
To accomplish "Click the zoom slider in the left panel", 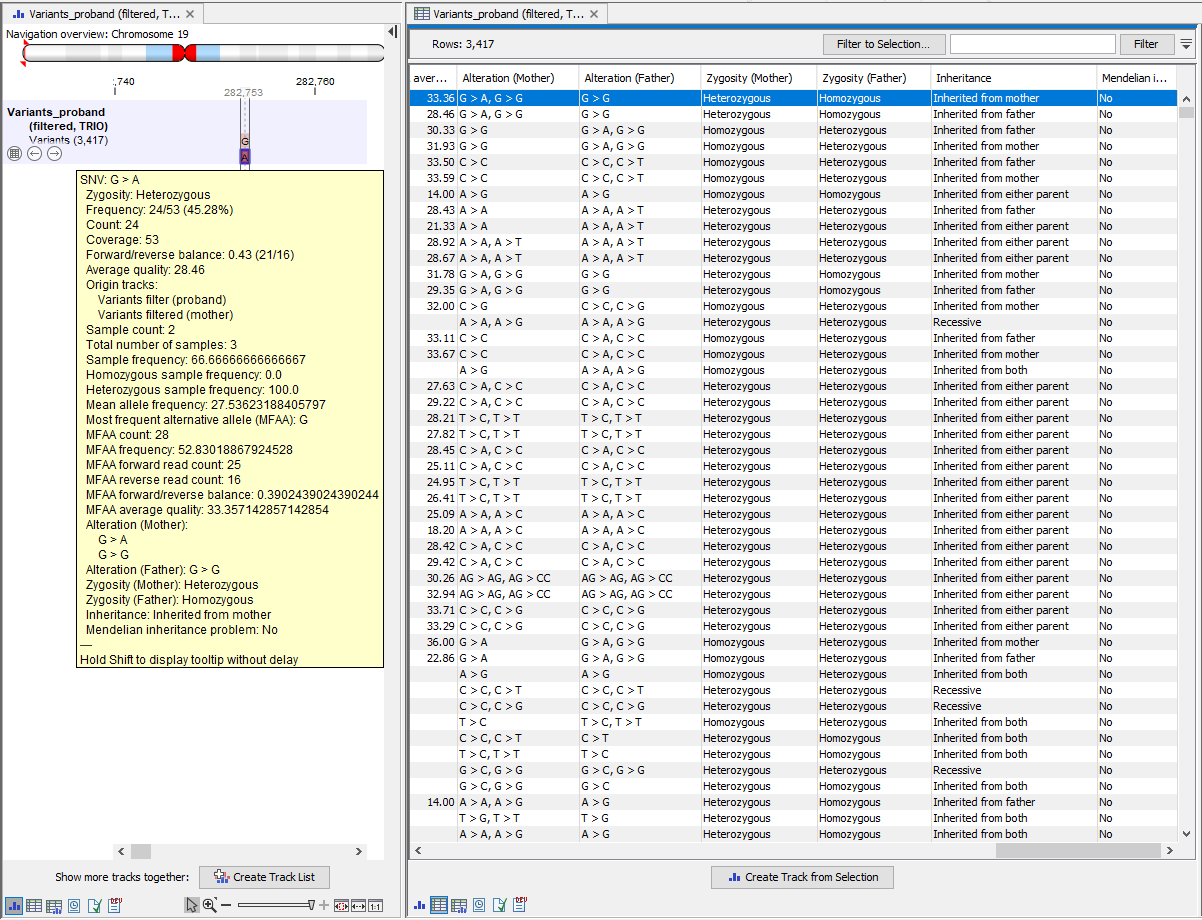I will coord(275,905).
